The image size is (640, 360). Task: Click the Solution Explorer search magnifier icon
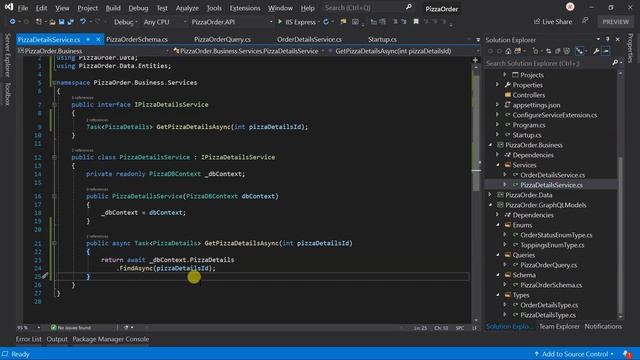(x=615, y=63)
